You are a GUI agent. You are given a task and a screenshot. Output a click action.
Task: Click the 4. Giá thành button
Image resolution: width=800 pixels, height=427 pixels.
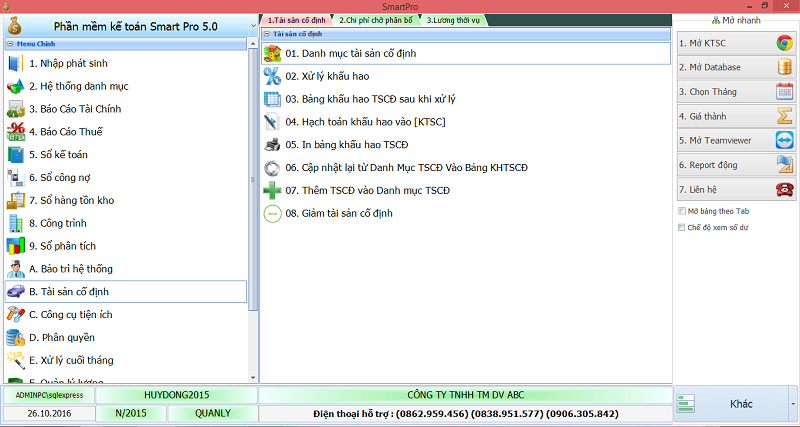pos(736,116)
